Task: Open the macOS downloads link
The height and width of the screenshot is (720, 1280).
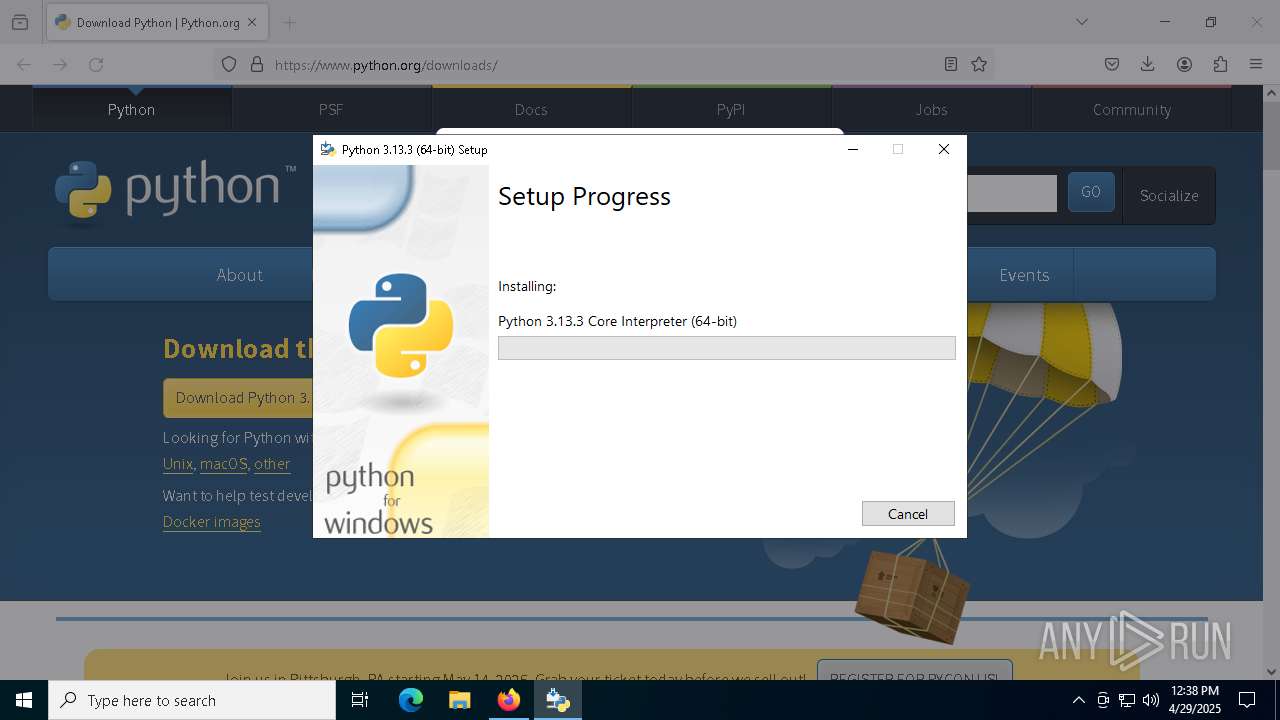Action: tap(223, 464)
